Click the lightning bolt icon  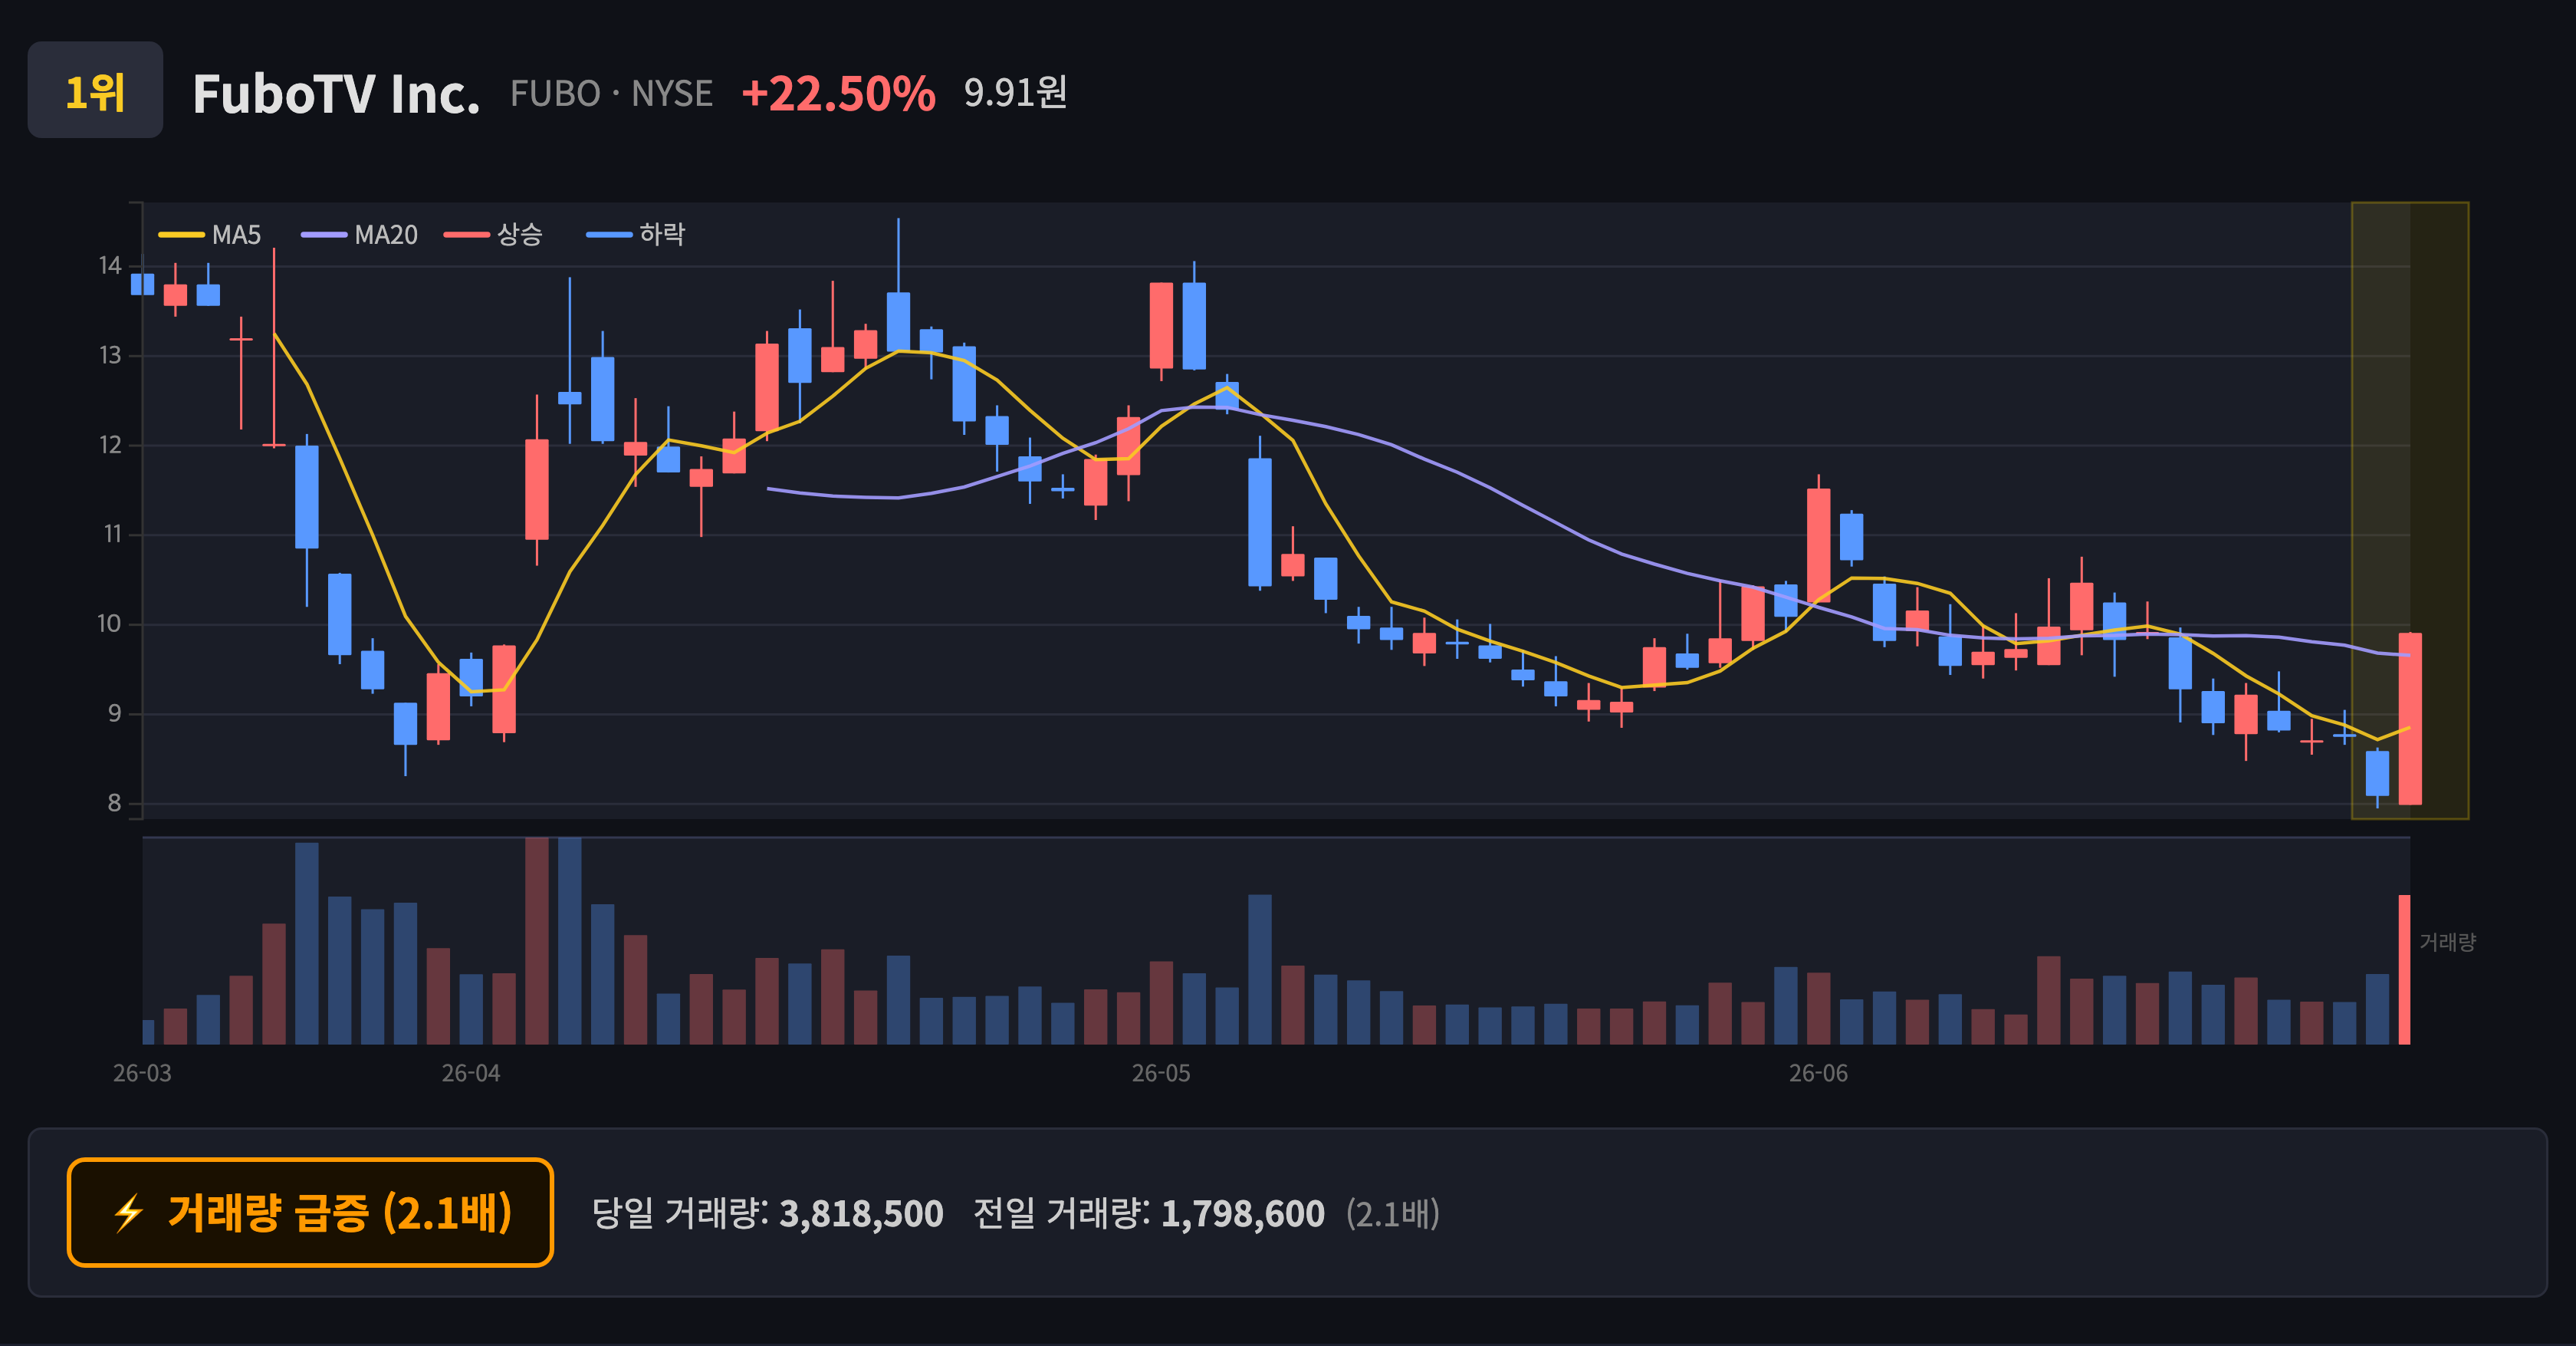129,1213
